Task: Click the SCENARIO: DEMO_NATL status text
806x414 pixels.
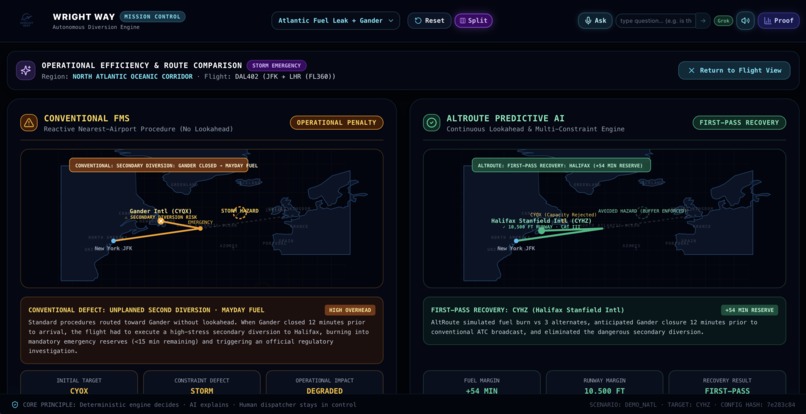Action: (621, 405)
